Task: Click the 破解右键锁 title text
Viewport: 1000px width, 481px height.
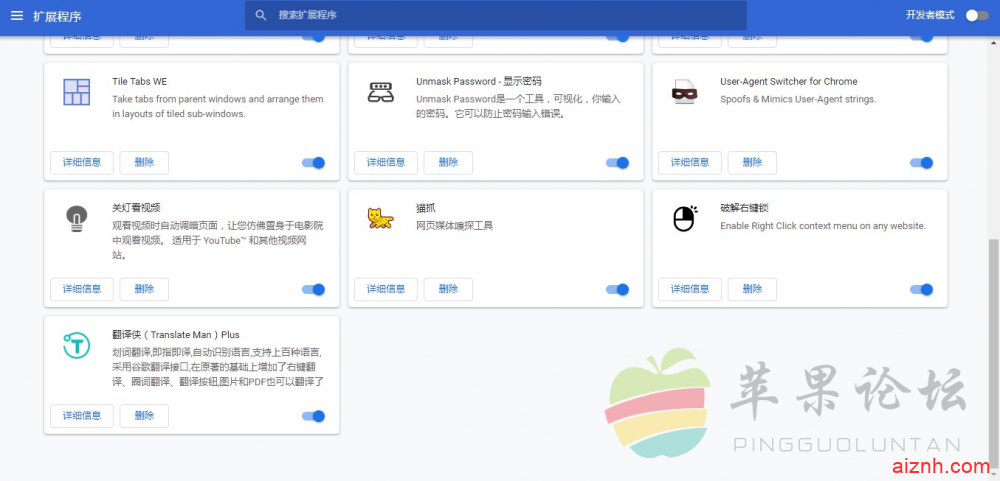Action: (744, 208)
